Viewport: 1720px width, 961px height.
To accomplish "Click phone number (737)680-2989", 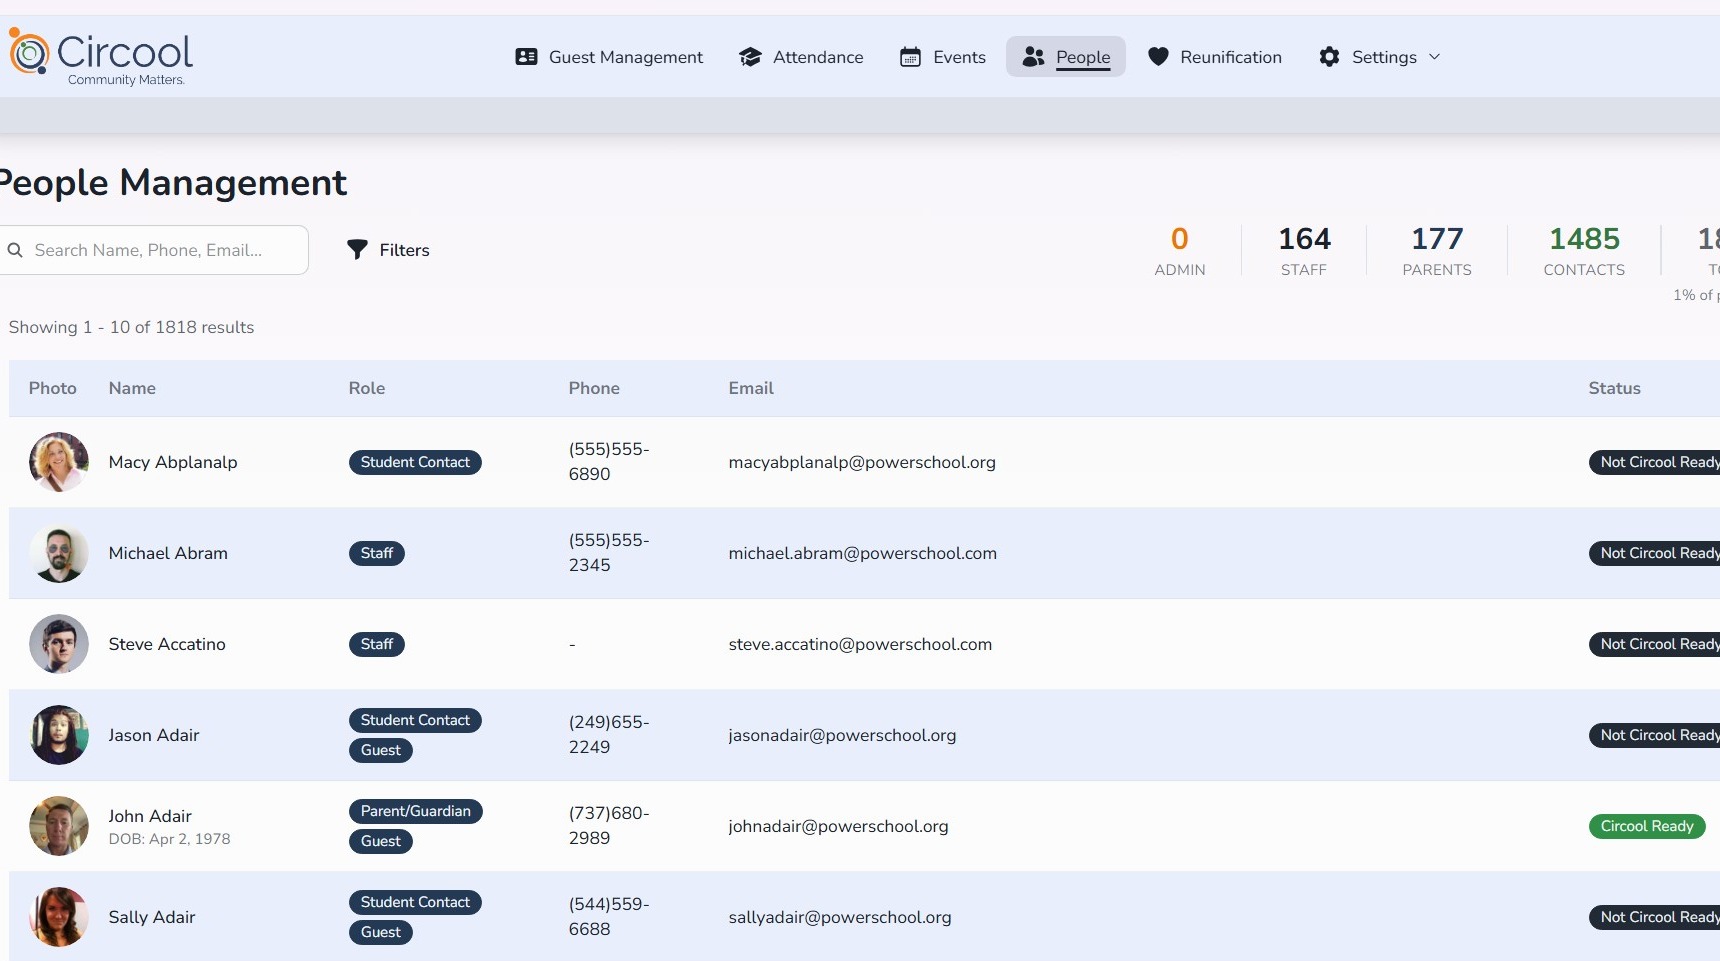I will pos(609,826).
